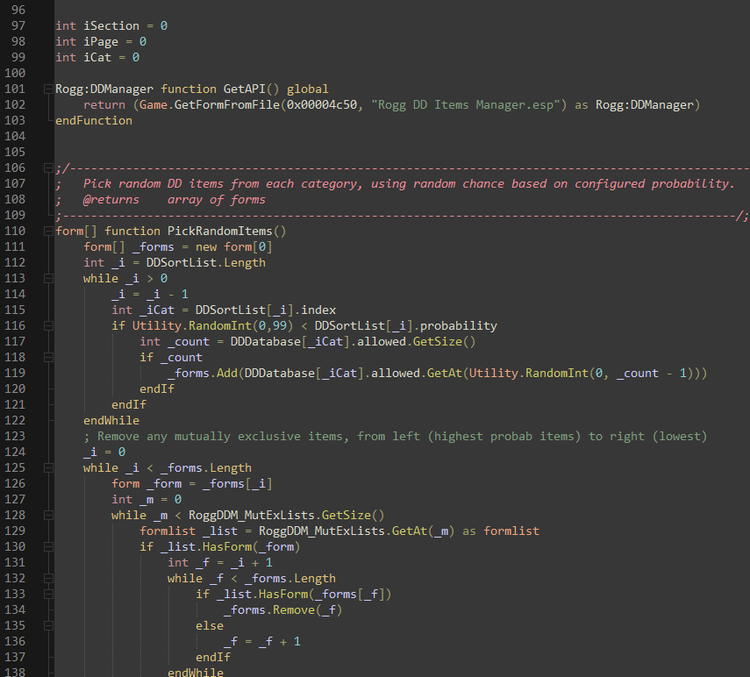The image size is (750, 677).
Task: Collapse the 'if _count' fold marker at line 118
Action: pyautogui.click(x=48, y=357)
